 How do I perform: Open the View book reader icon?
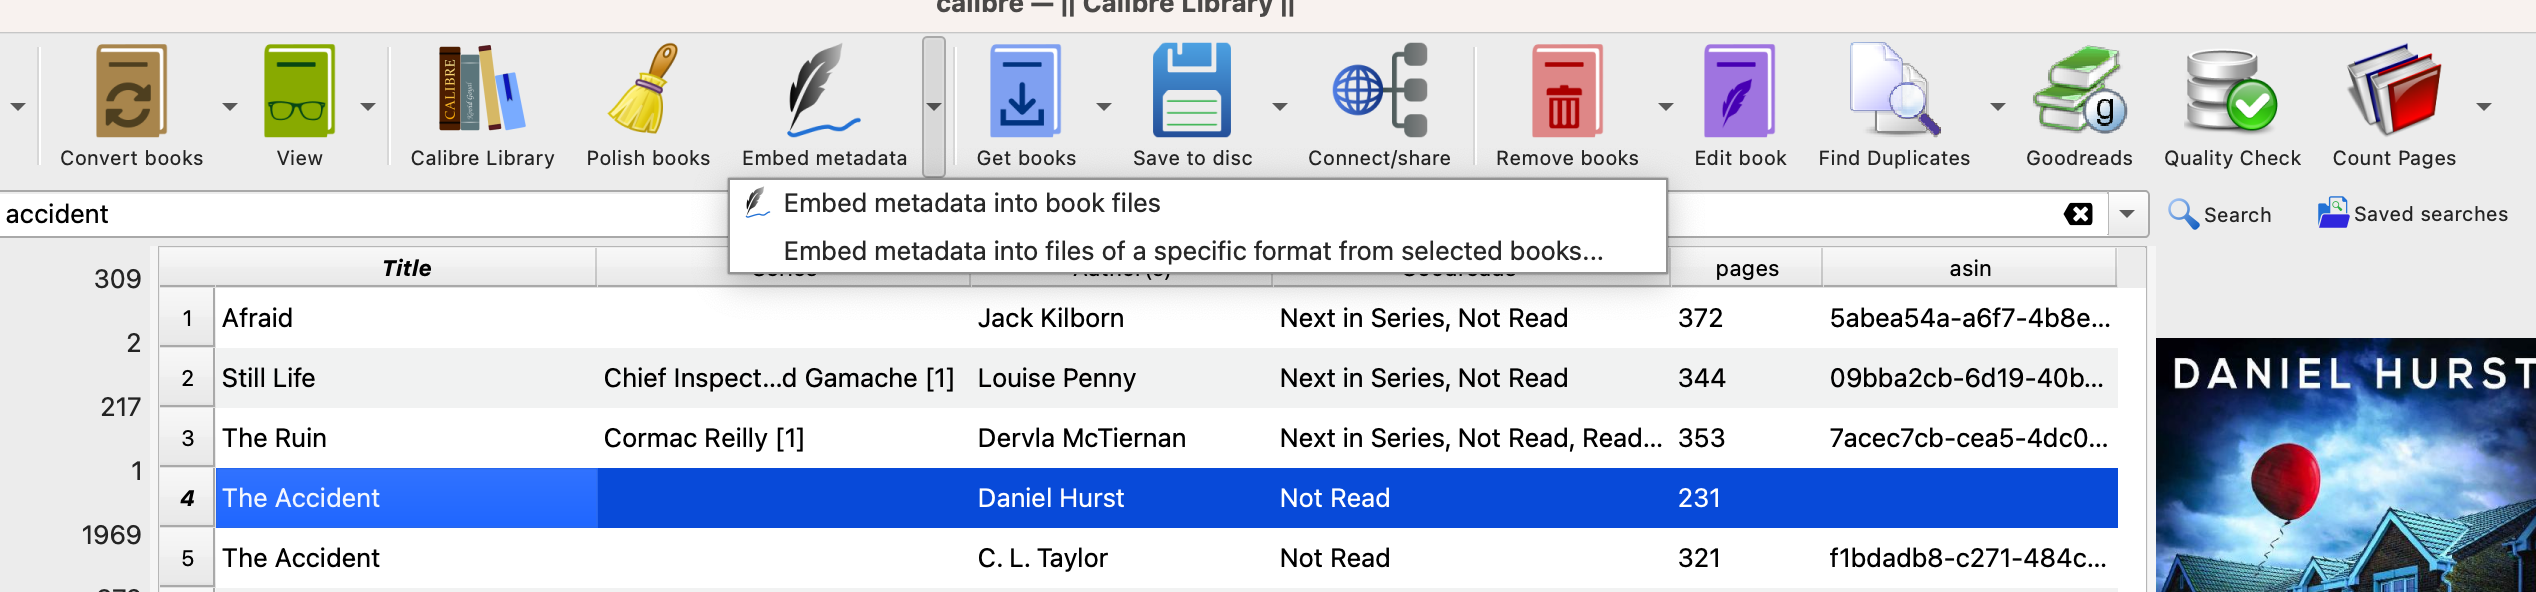(299, 92)
